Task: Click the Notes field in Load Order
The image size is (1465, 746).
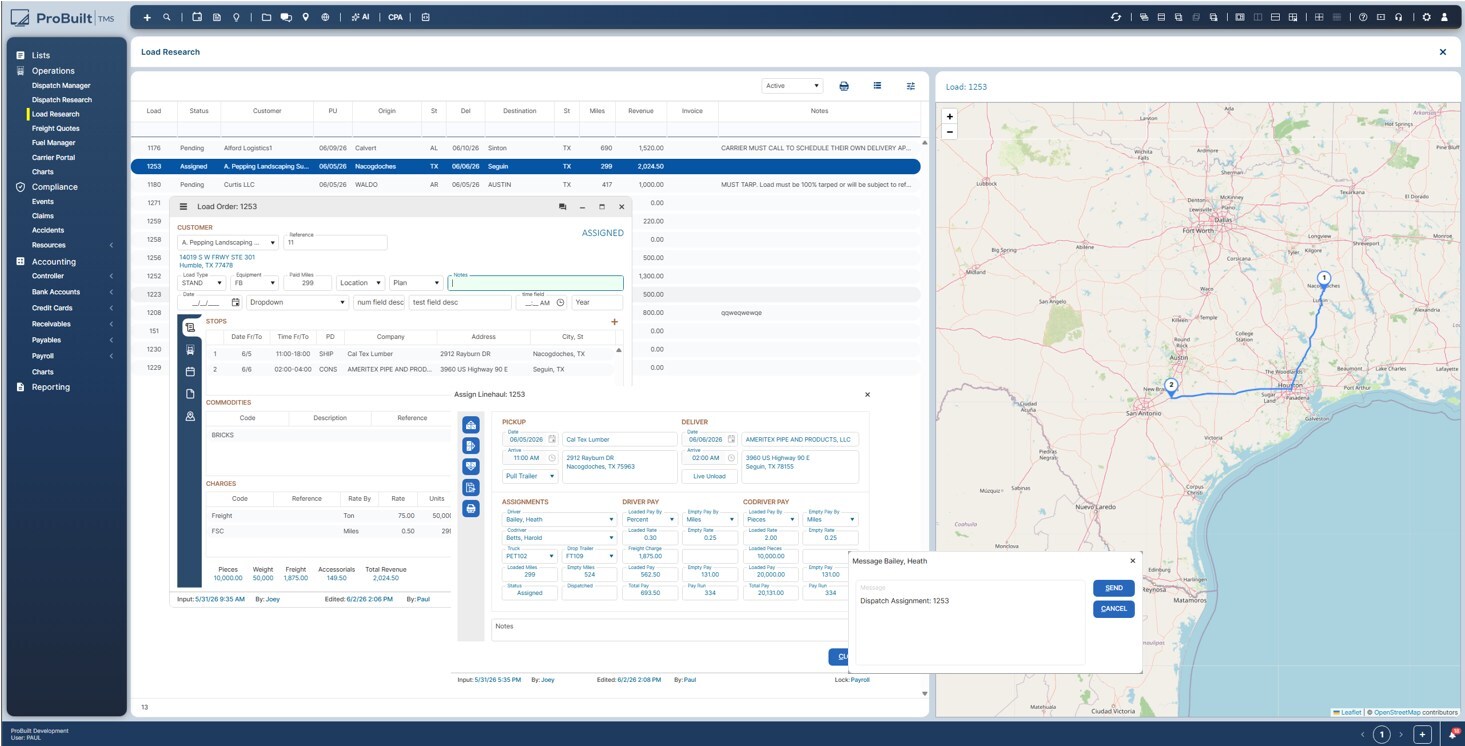Action: [535, 283]
